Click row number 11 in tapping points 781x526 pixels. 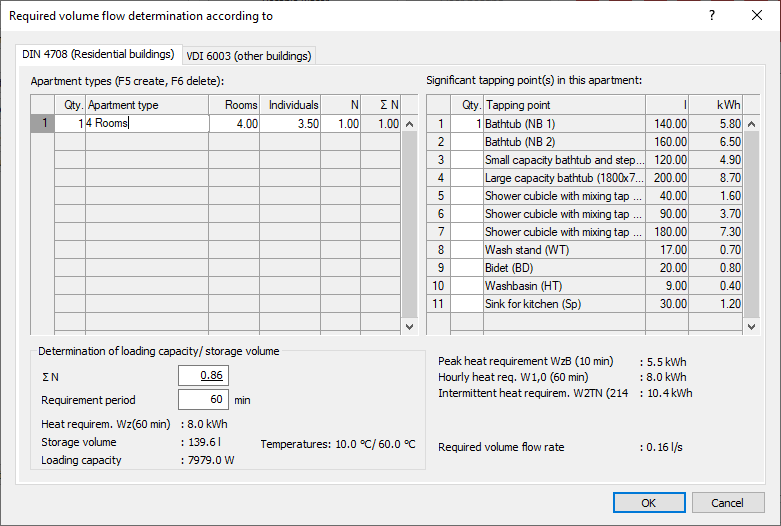[x=438, y=303]
